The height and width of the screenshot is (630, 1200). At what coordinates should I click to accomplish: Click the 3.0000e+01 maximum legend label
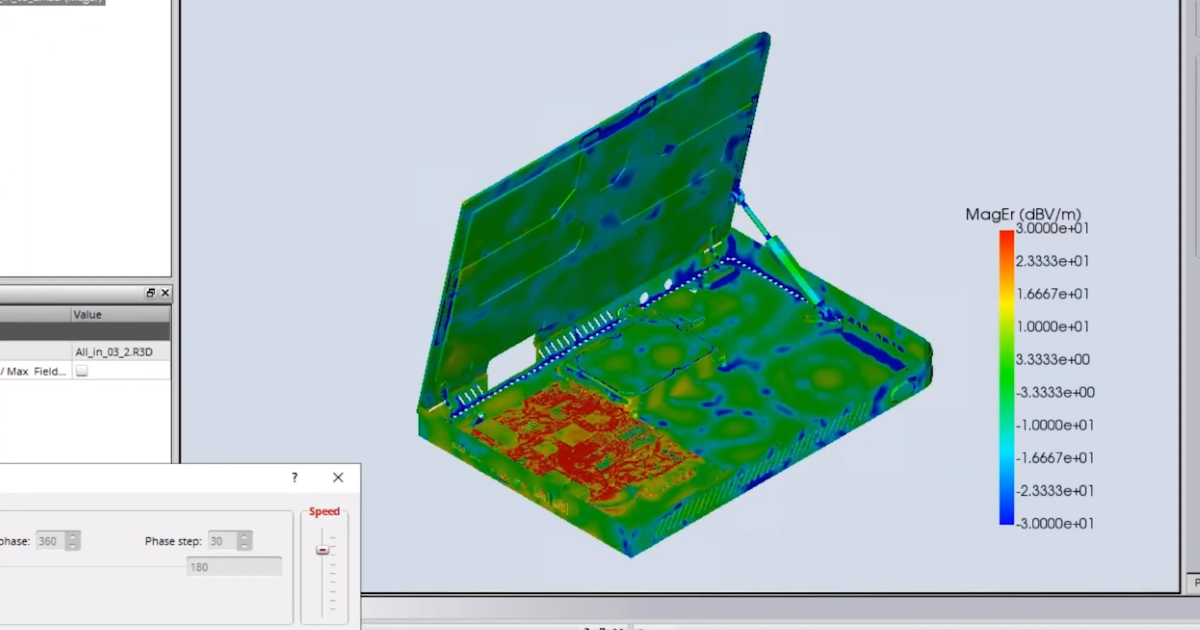click(x=1052, y=229)
